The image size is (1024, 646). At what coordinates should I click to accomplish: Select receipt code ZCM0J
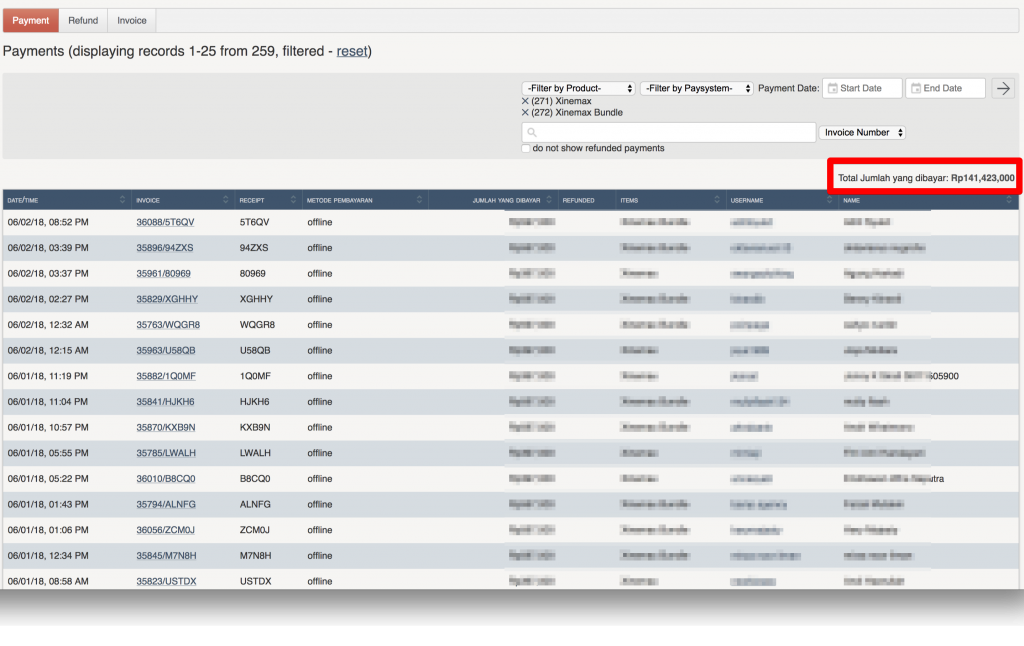coord(255,530)
